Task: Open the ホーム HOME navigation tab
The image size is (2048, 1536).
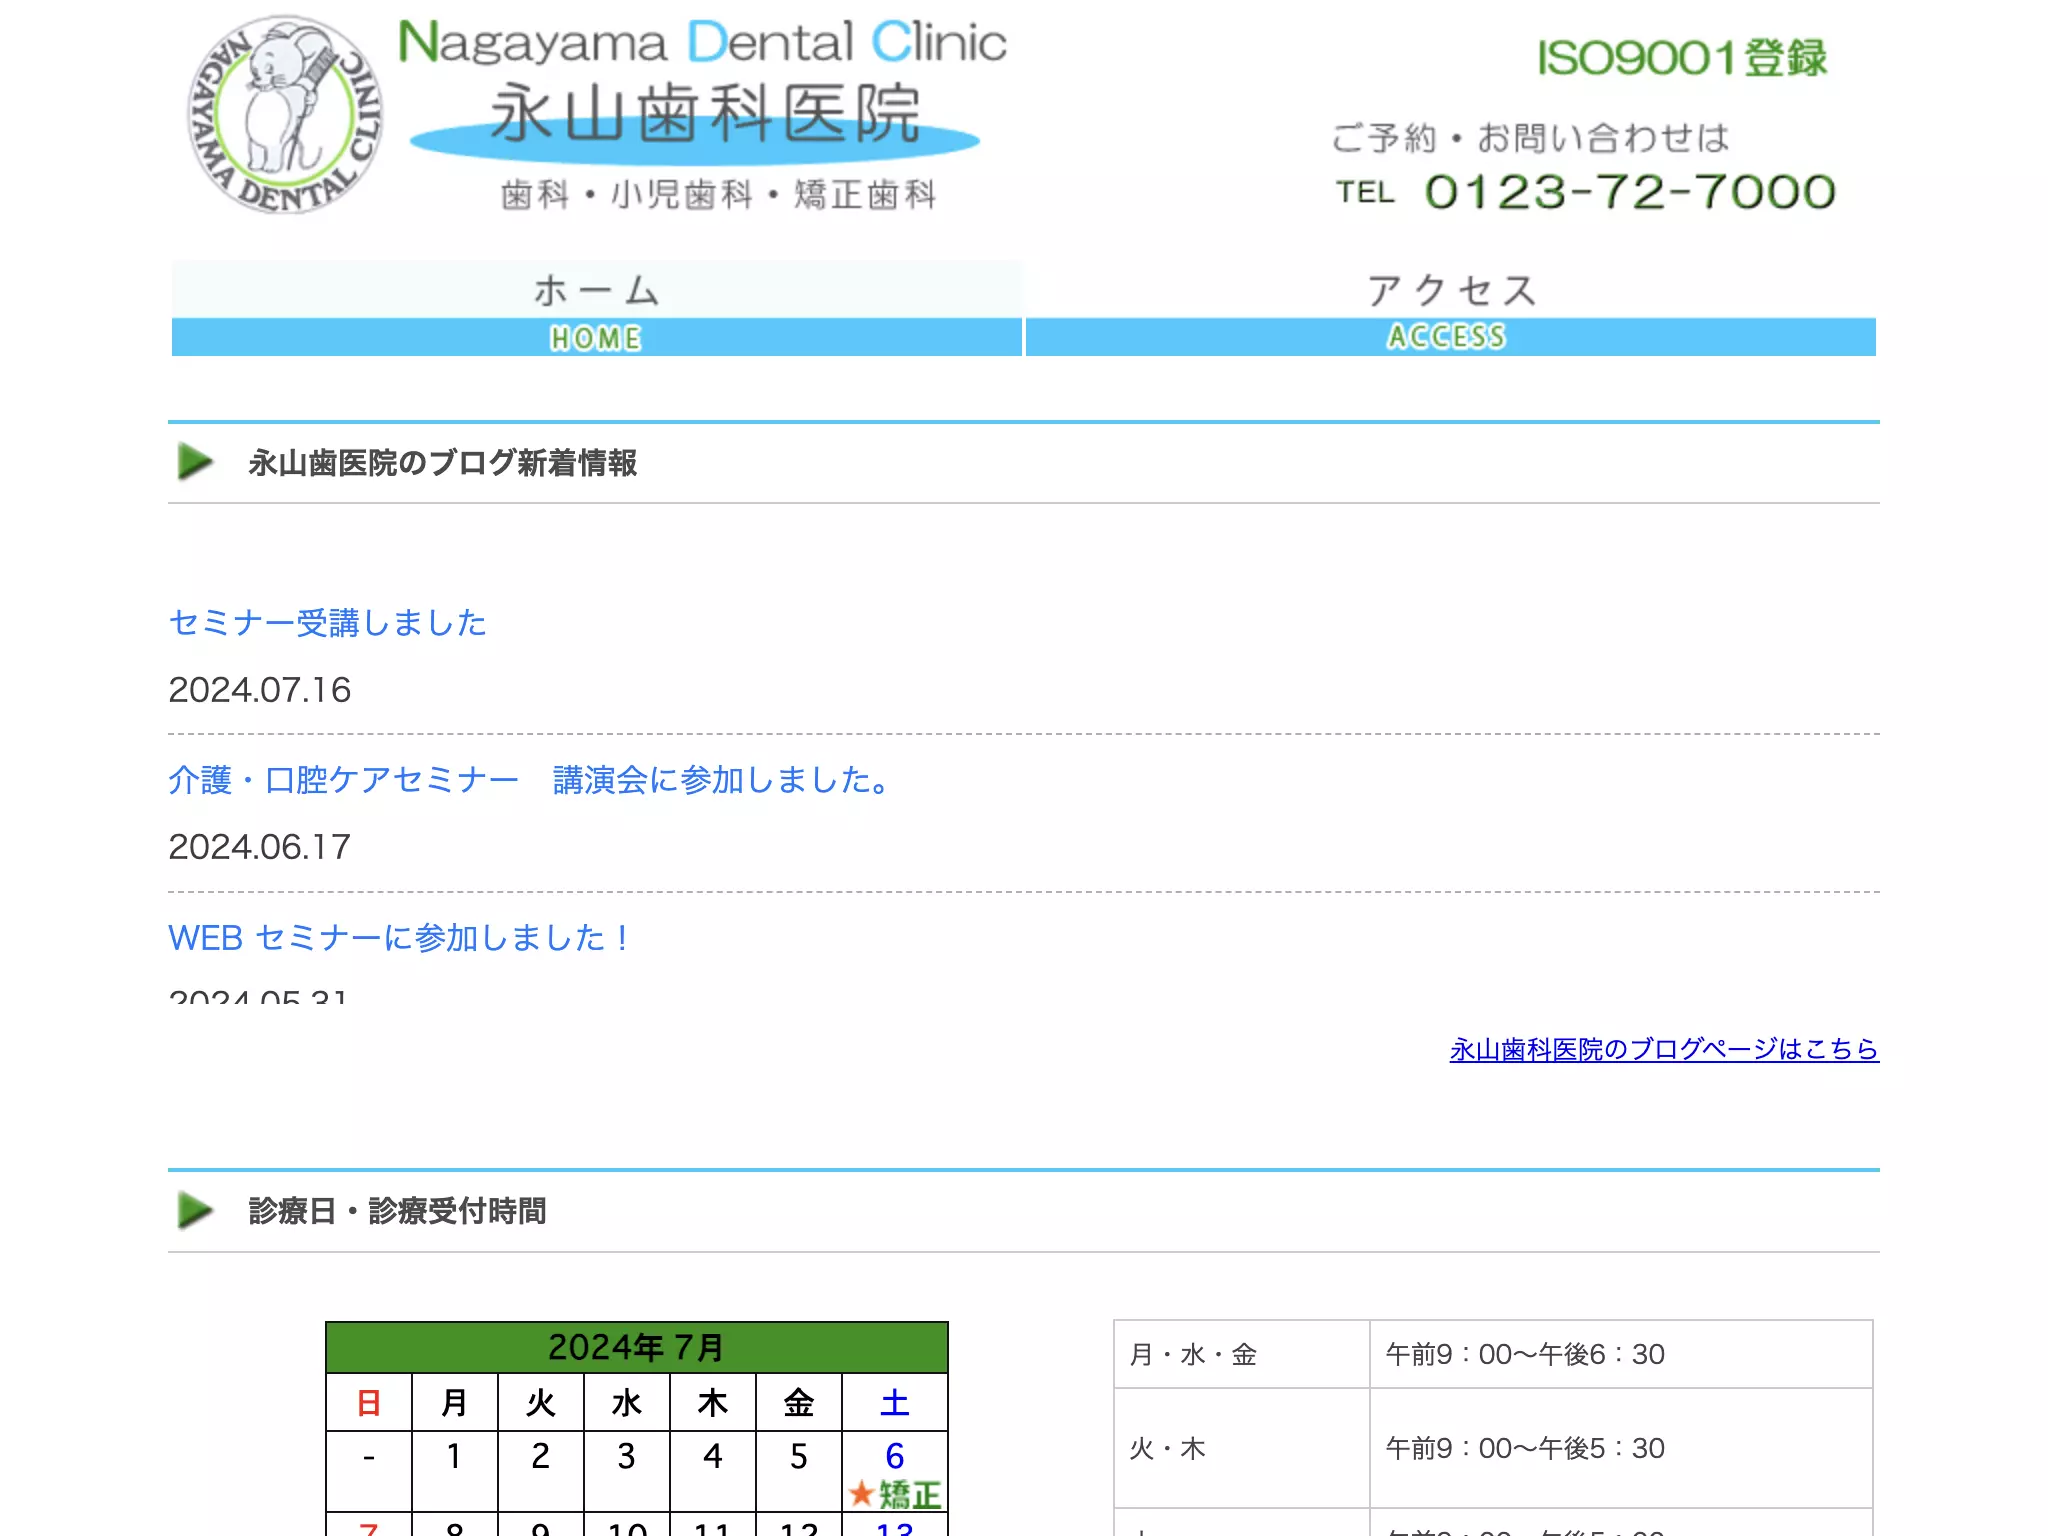Action: 597,309
